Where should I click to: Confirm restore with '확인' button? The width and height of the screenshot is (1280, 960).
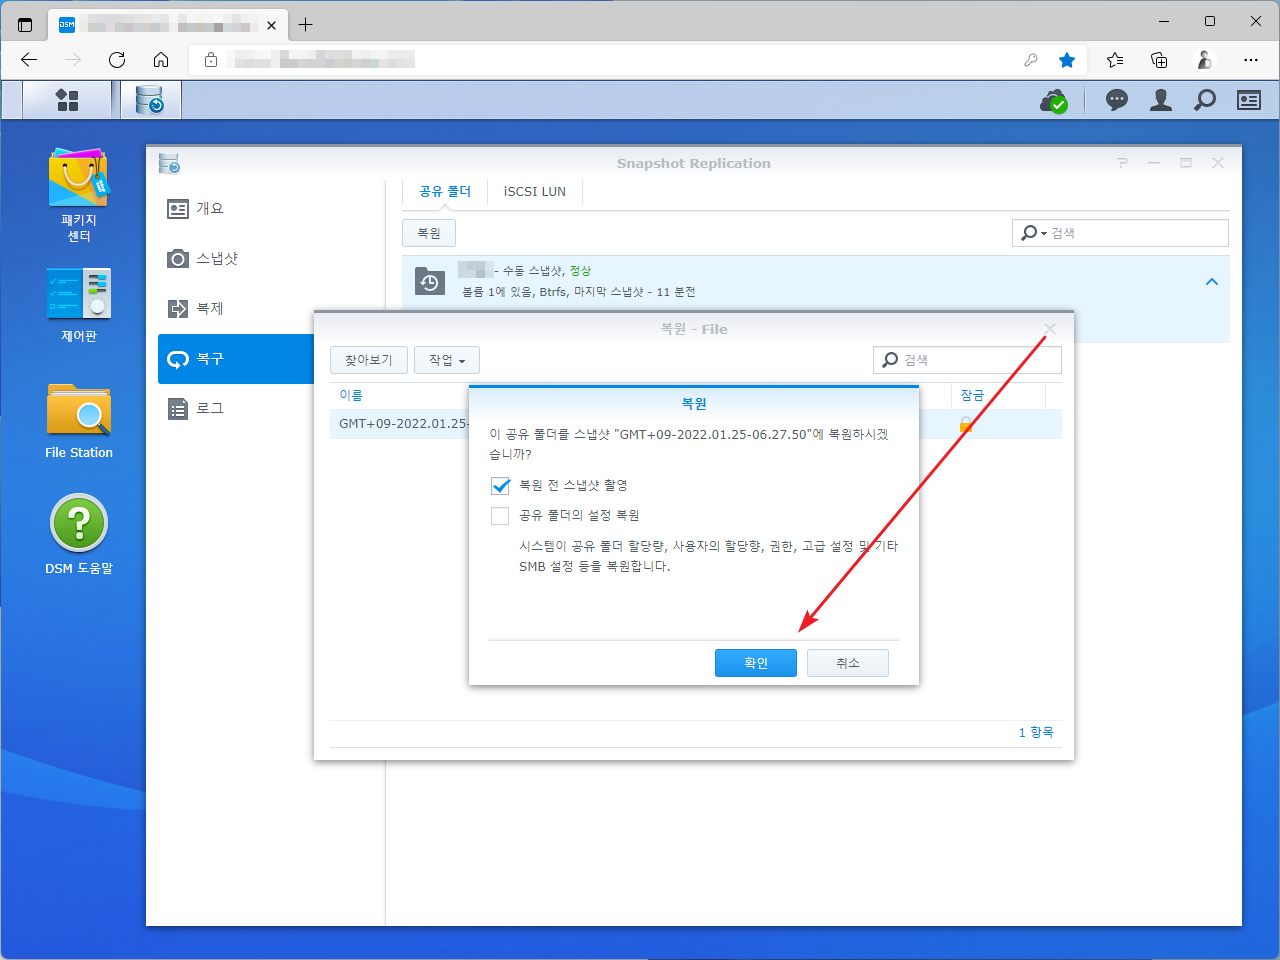756,663
